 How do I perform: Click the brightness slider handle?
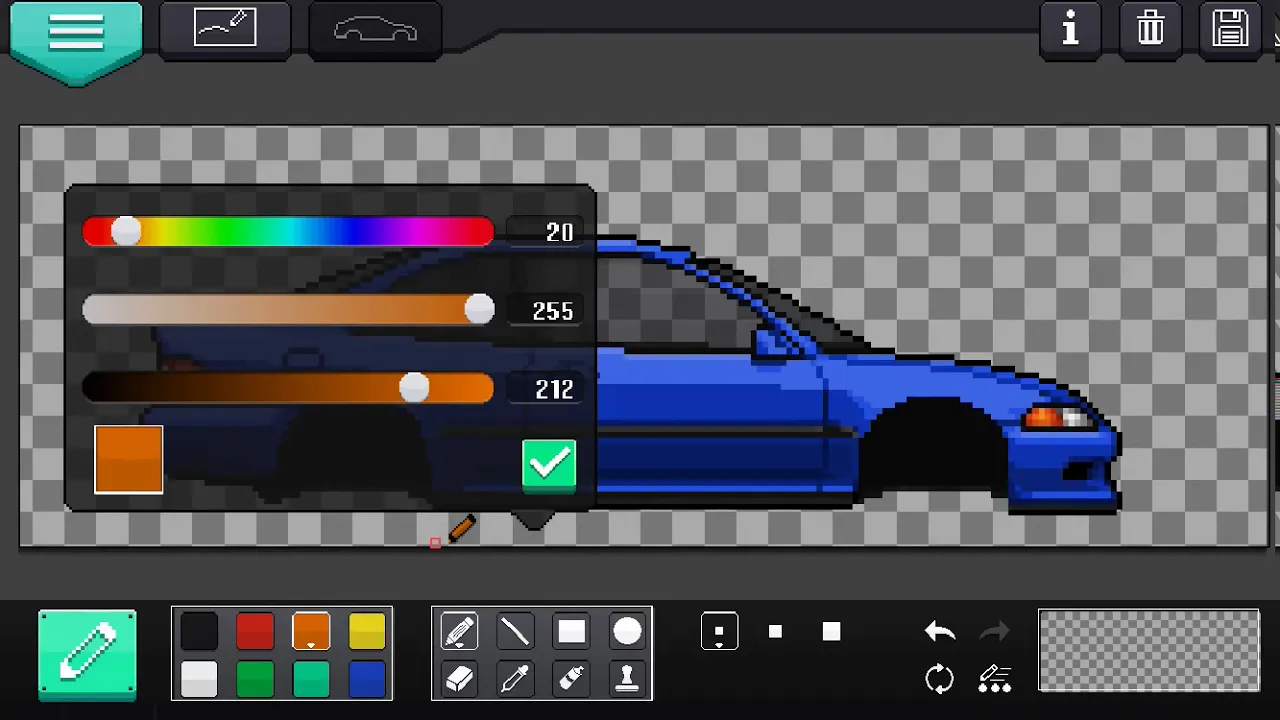pyautogui.click(x=414, y=388)
